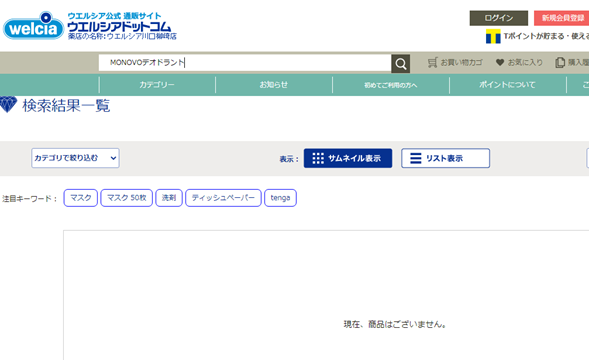Focus the search field containing MONOVOデオドラント

pyautogui.click(x=245, y=63)
